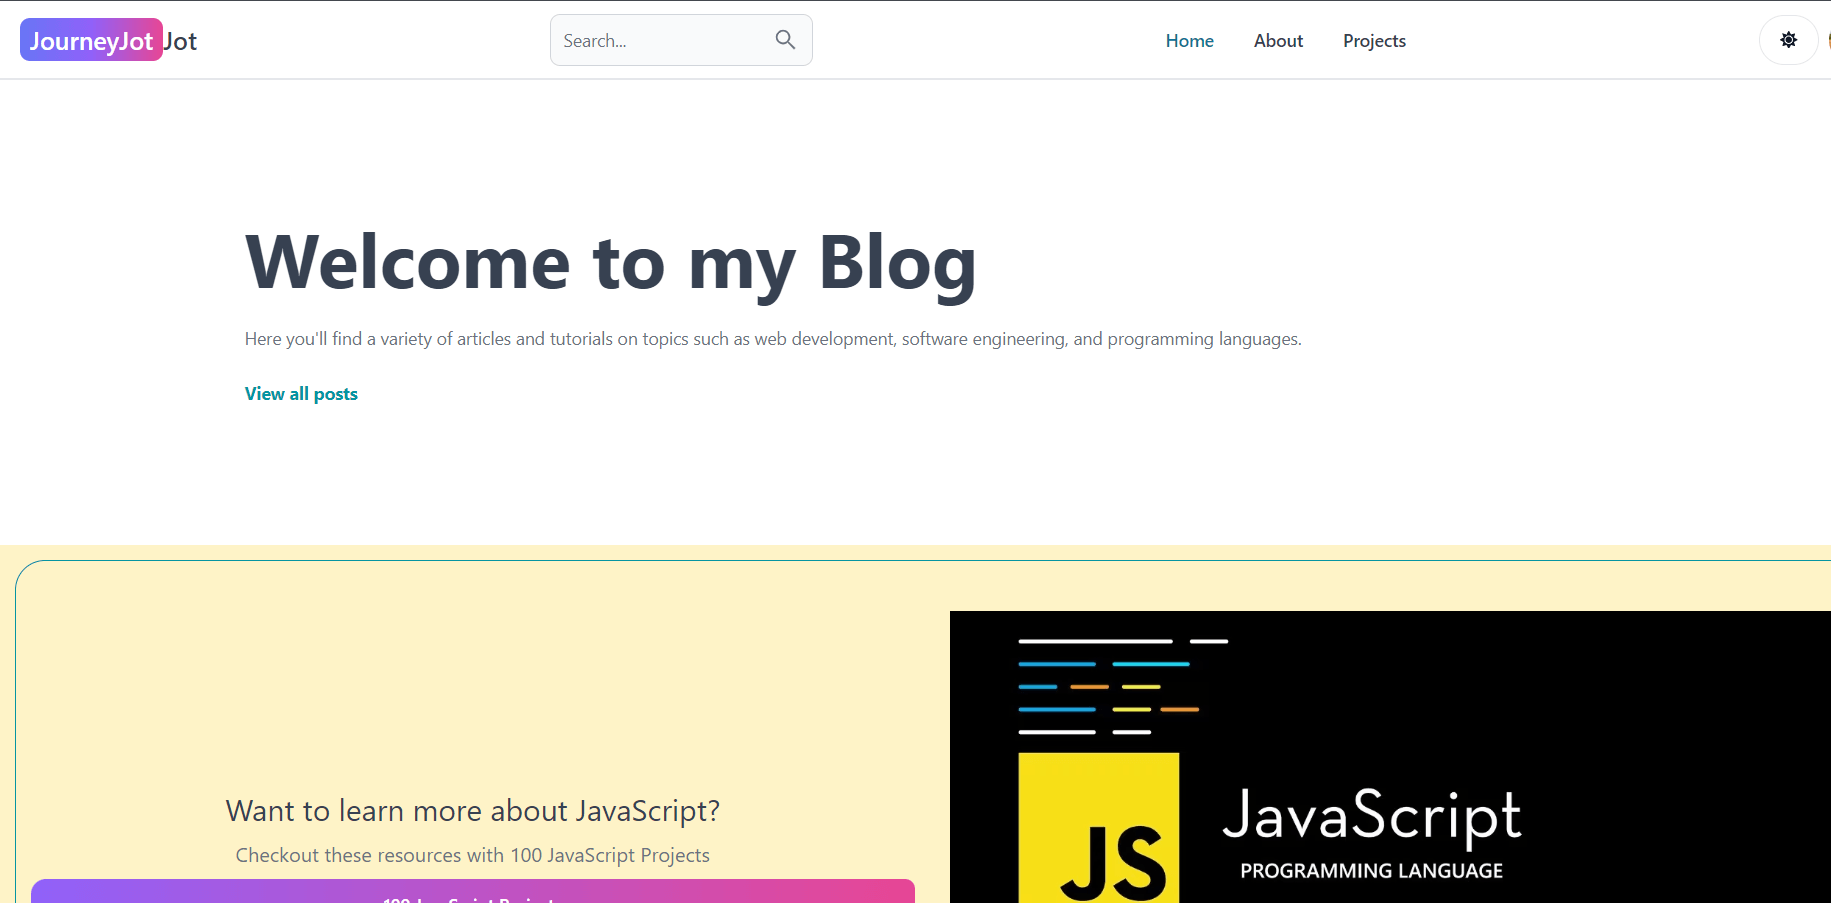This screenshot has height=903, width=1831.
Task: Click the 'Want to learn more about JavaScript?' heading
Action: click(473, 811)
